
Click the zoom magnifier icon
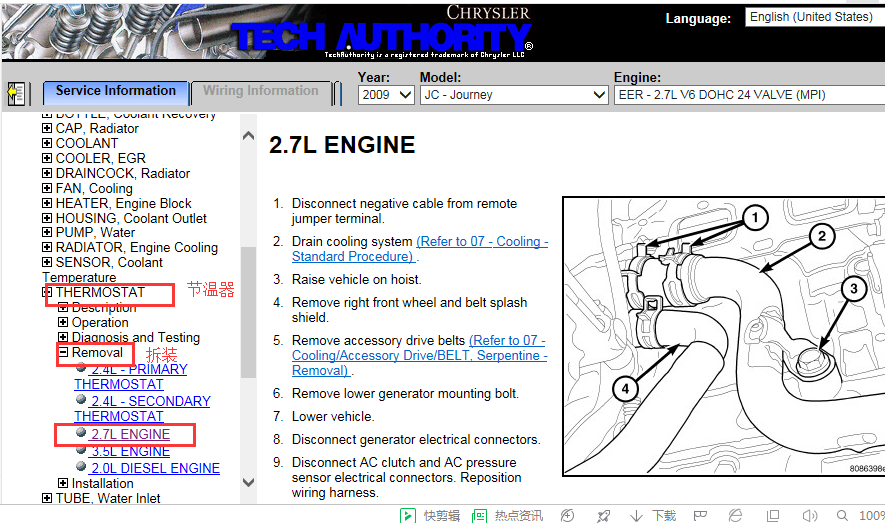pos(842,515)
